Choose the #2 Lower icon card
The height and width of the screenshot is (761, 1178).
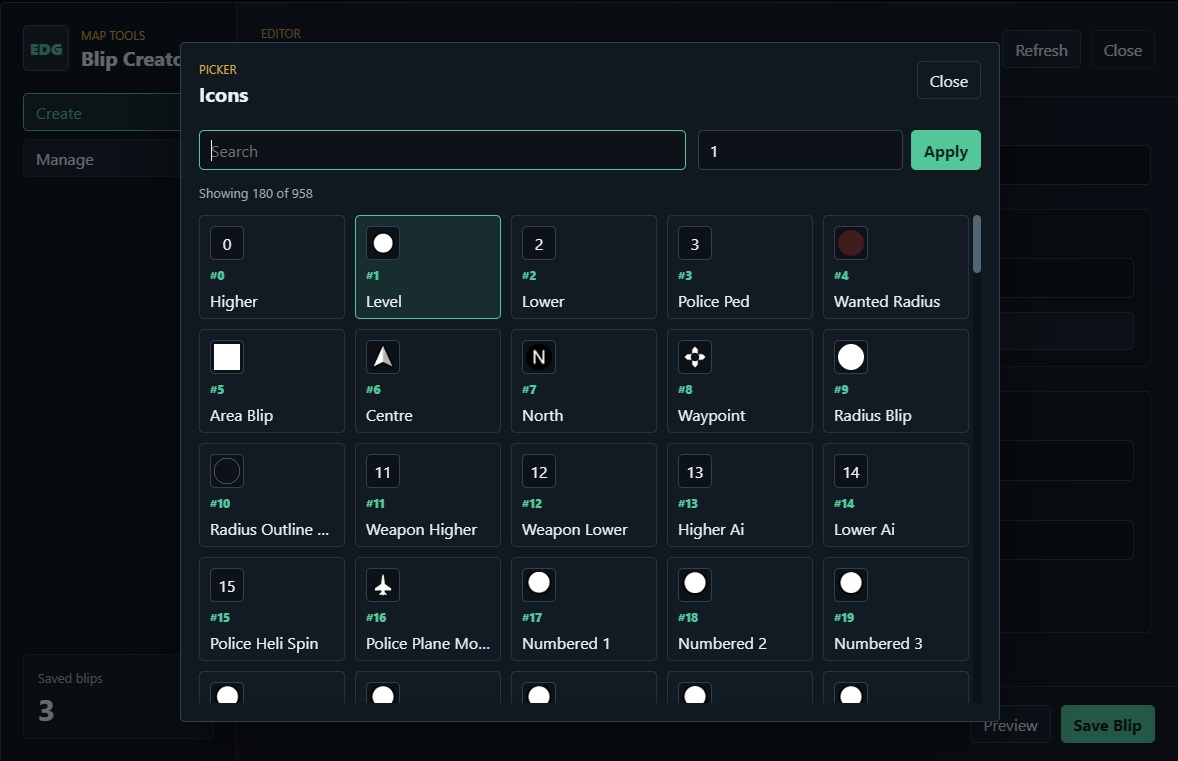[x=584, y=267]
